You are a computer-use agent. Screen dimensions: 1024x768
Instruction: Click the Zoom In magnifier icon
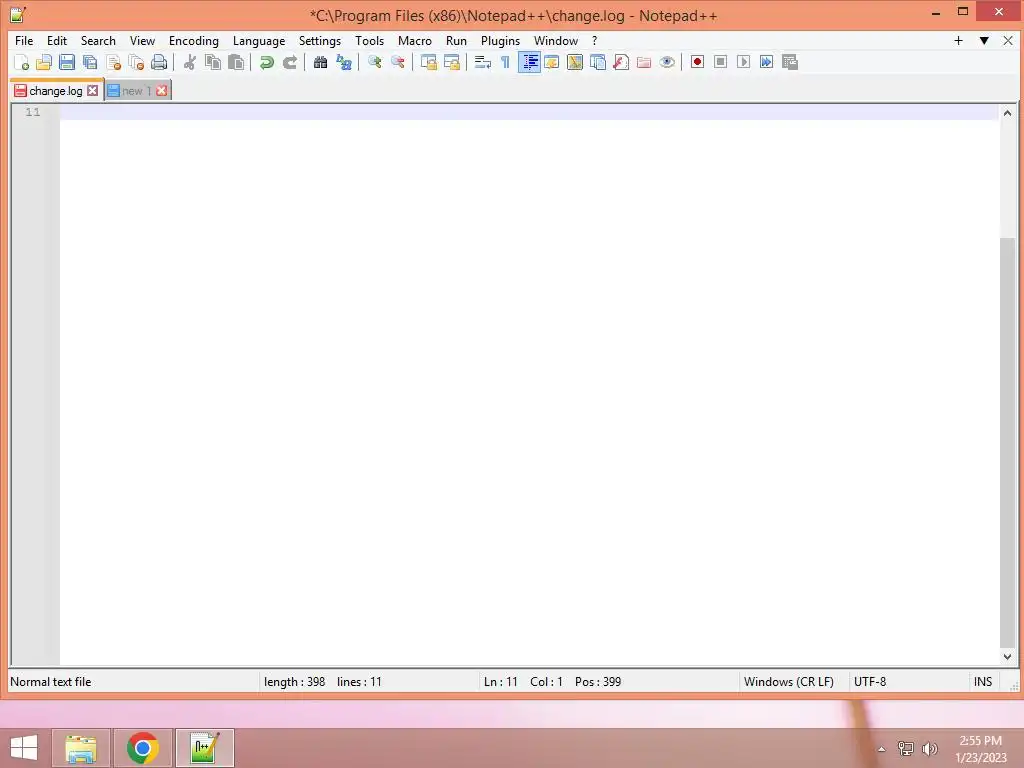click(x=374, y=62)
